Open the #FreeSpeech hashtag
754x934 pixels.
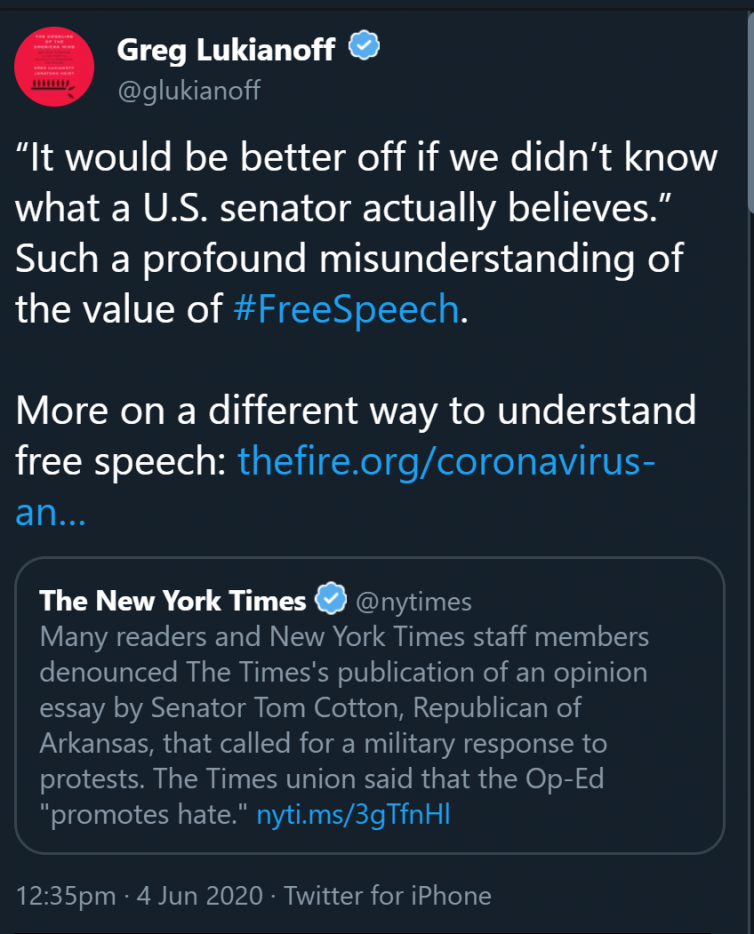click(344, 309)
